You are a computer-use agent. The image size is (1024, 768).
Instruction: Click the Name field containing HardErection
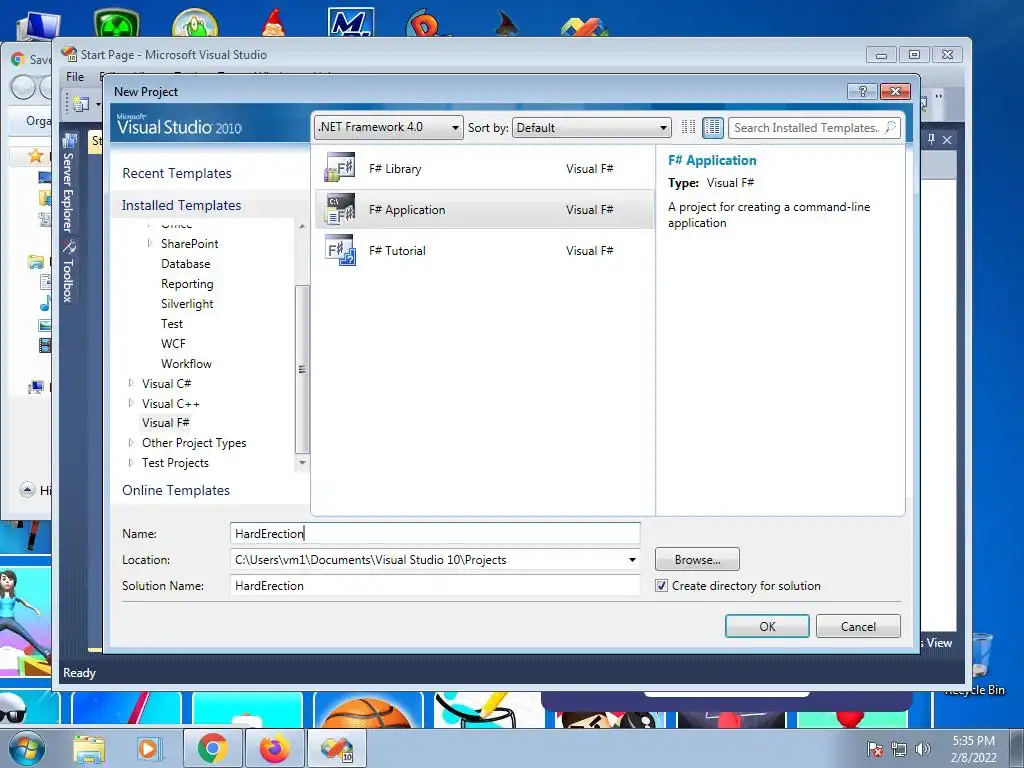click(435, 534)
